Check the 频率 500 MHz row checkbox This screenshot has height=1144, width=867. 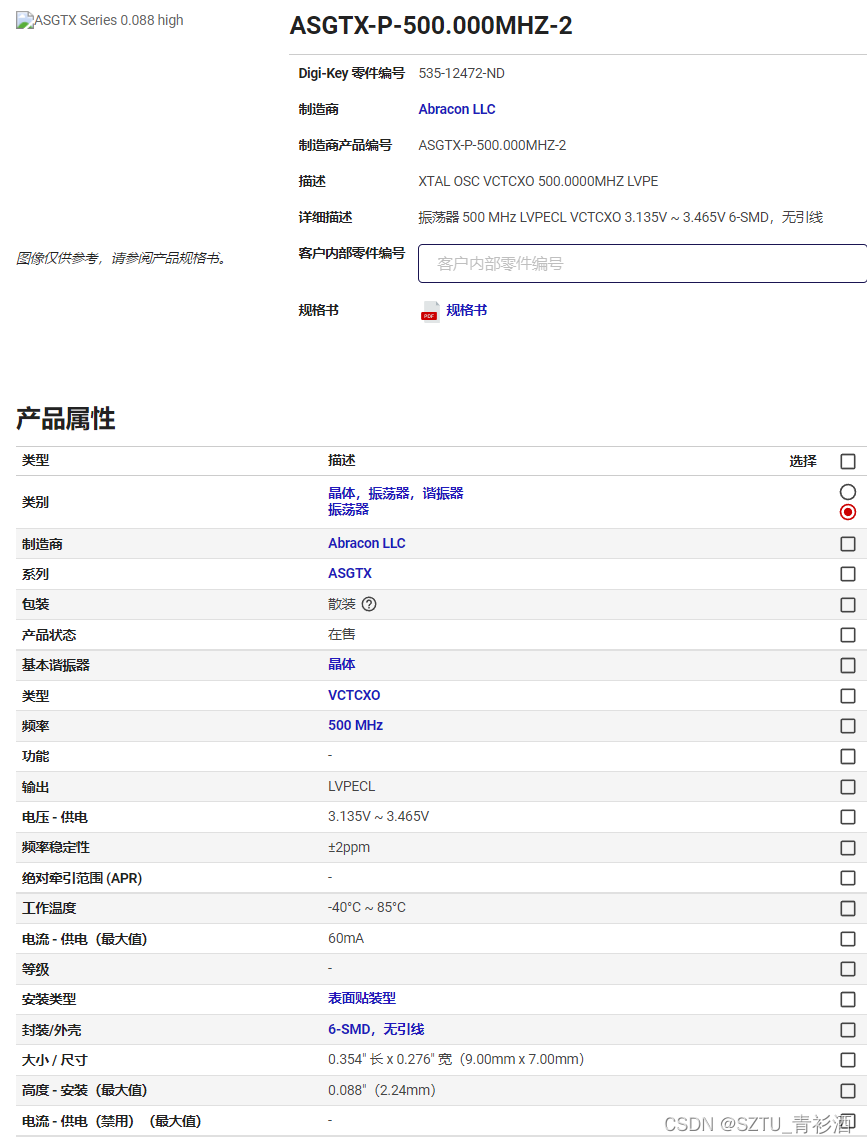848,726
